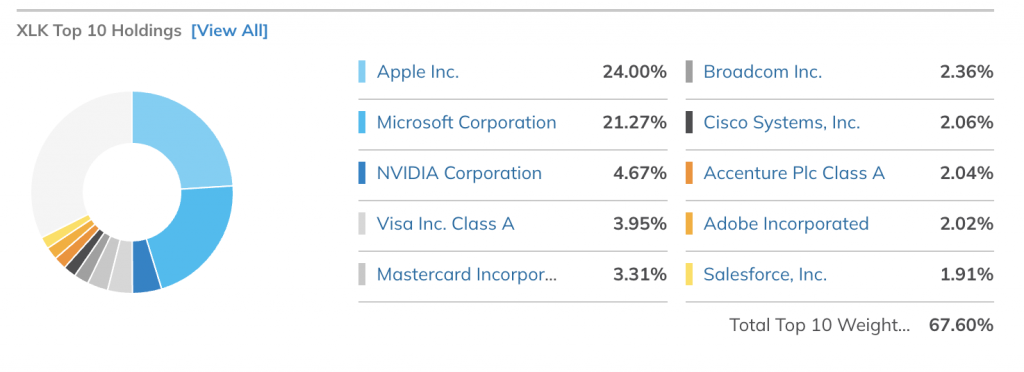
Task: Click the yellow Salesforce legend swatch
Action: (689, 275)
